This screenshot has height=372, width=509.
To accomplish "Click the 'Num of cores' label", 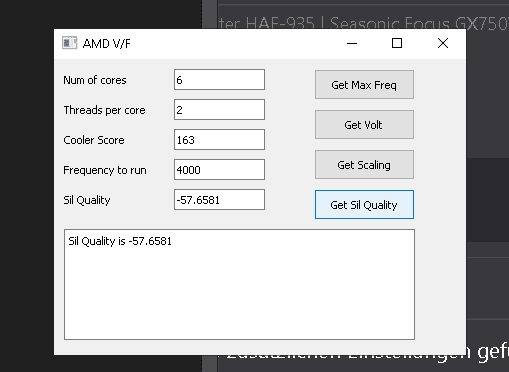I will click(95, 80).
